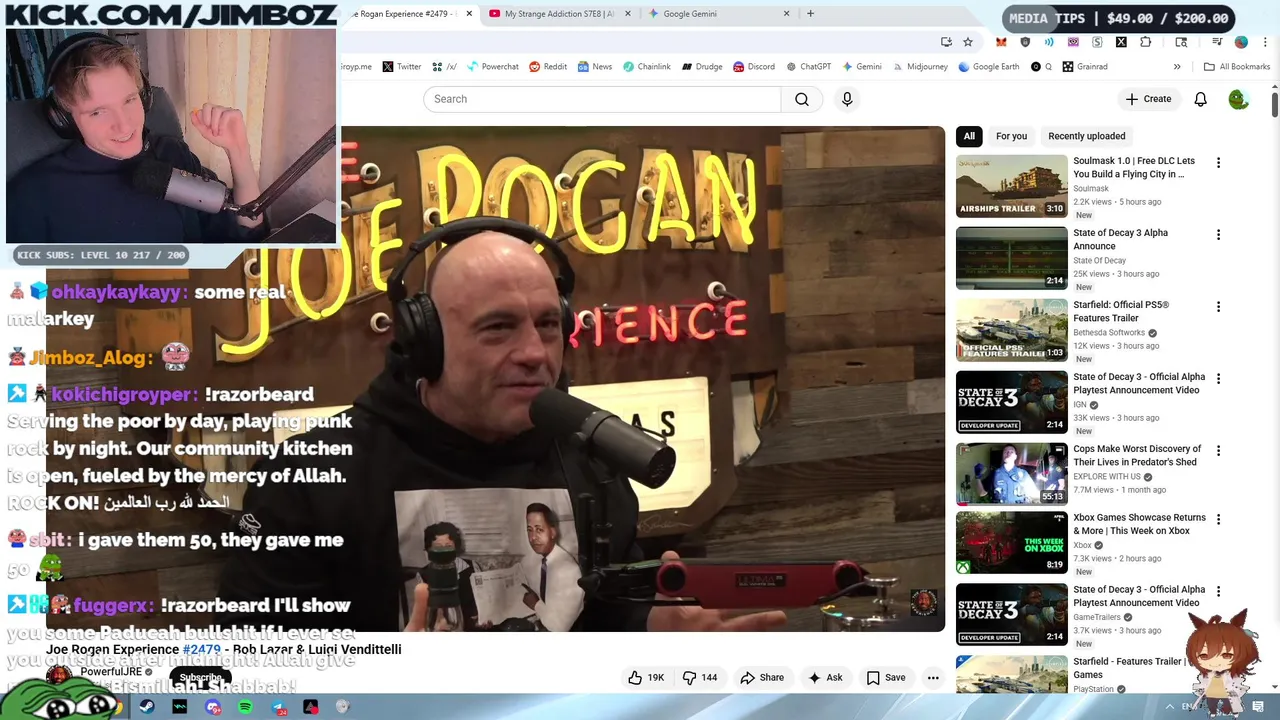Open more actions ellipsis under video

[933, 677]
